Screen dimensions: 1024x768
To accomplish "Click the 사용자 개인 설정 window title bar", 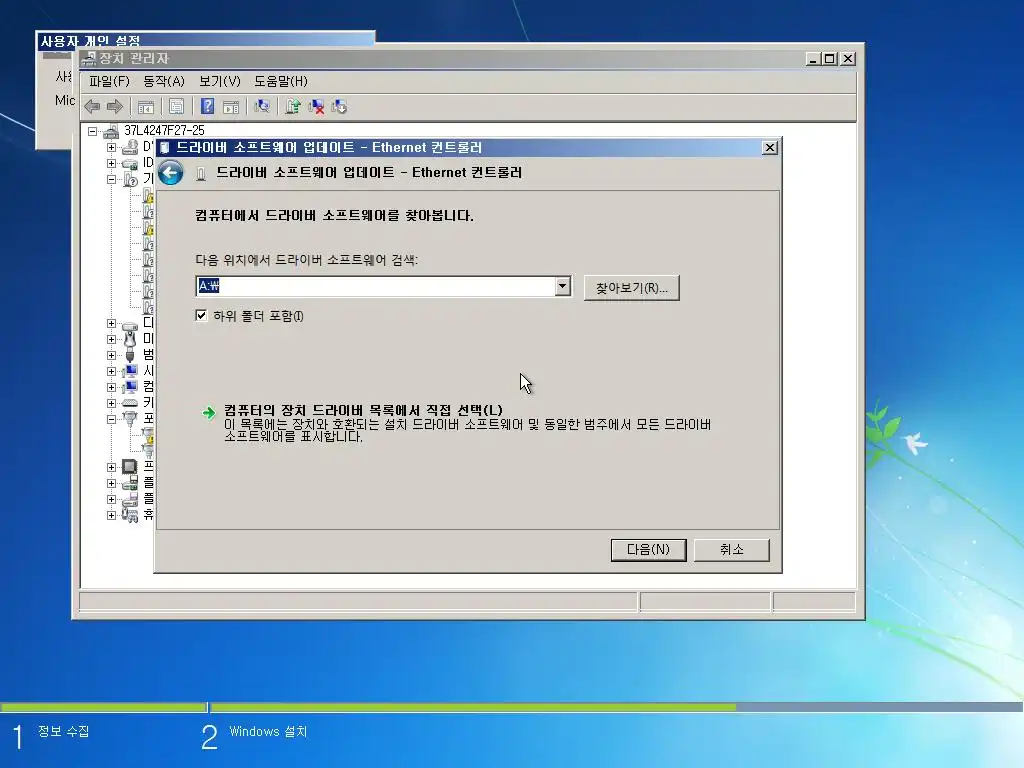I will [206, 38].
